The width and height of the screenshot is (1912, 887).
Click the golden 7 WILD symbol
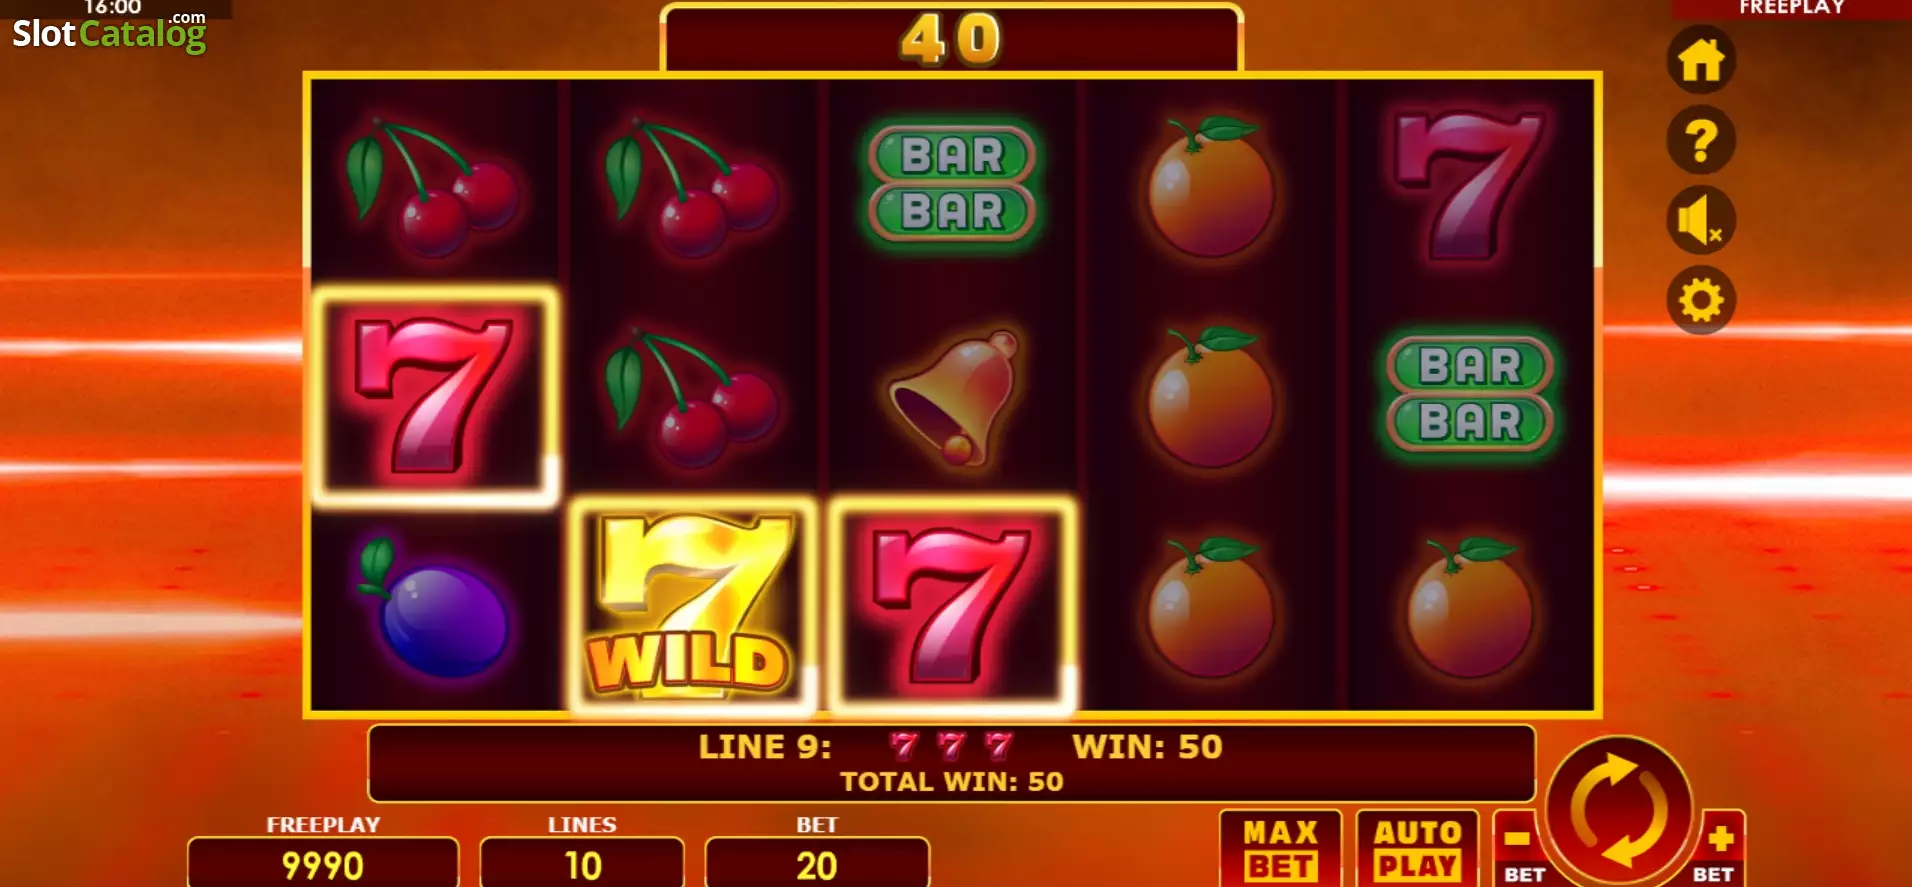[x=692, y=607]
